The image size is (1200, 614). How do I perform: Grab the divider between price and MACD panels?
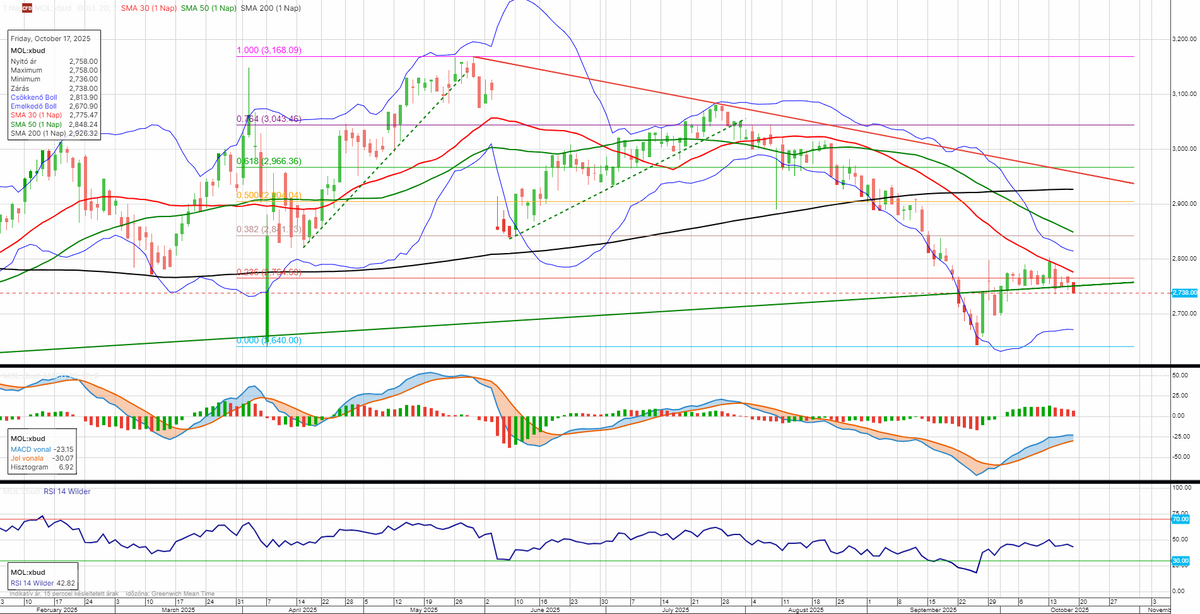(600, 367)
